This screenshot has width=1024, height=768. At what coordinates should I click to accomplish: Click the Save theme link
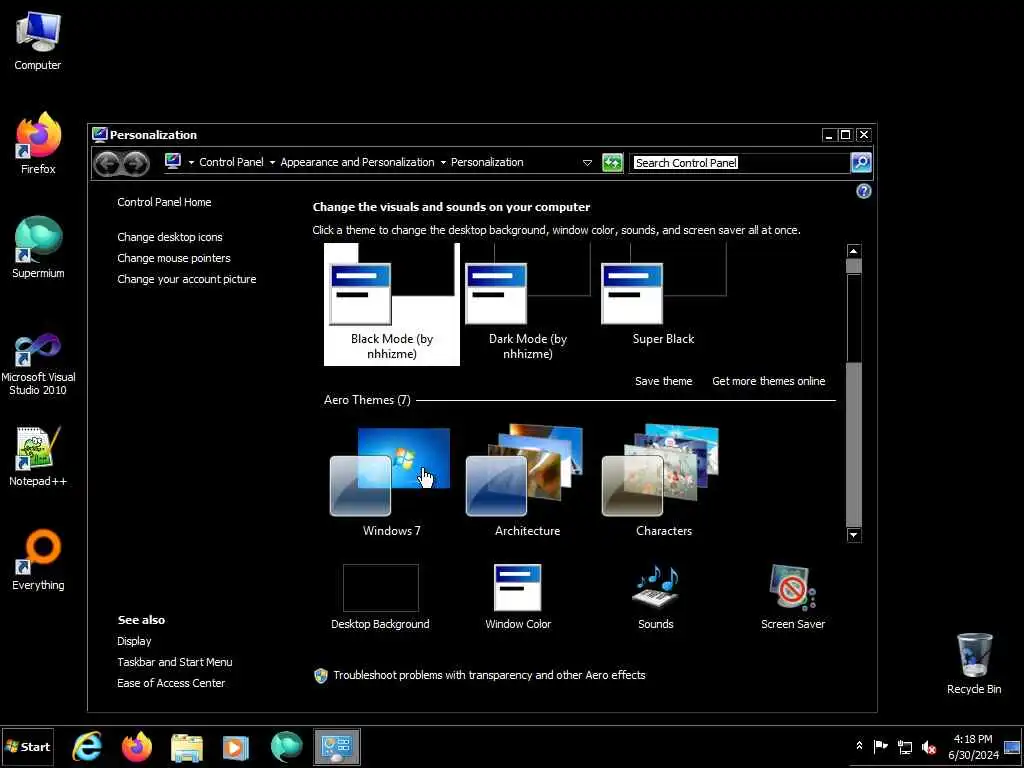pyautogui.click(x=664, y=381)
